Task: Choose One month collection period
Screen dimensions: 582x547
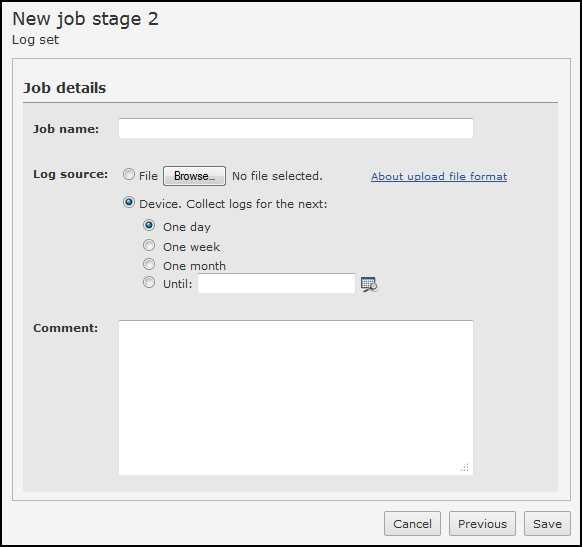Action: [149, 264]
